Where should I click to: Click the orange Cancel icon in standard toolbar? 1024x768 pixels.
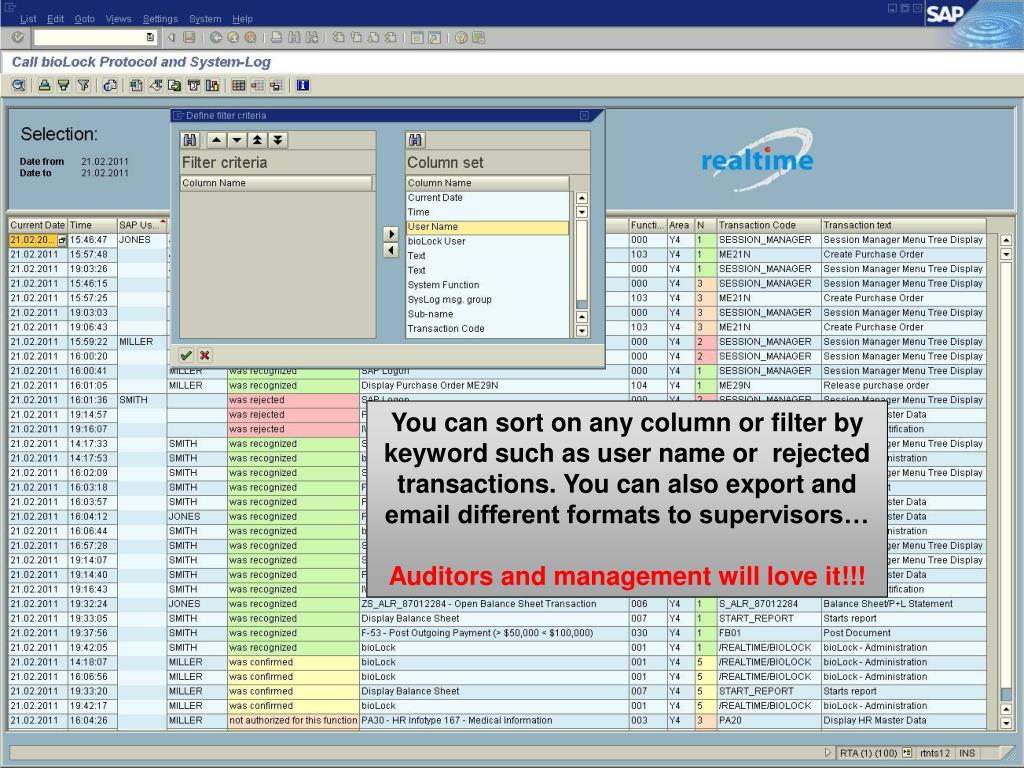coord(250,38)
